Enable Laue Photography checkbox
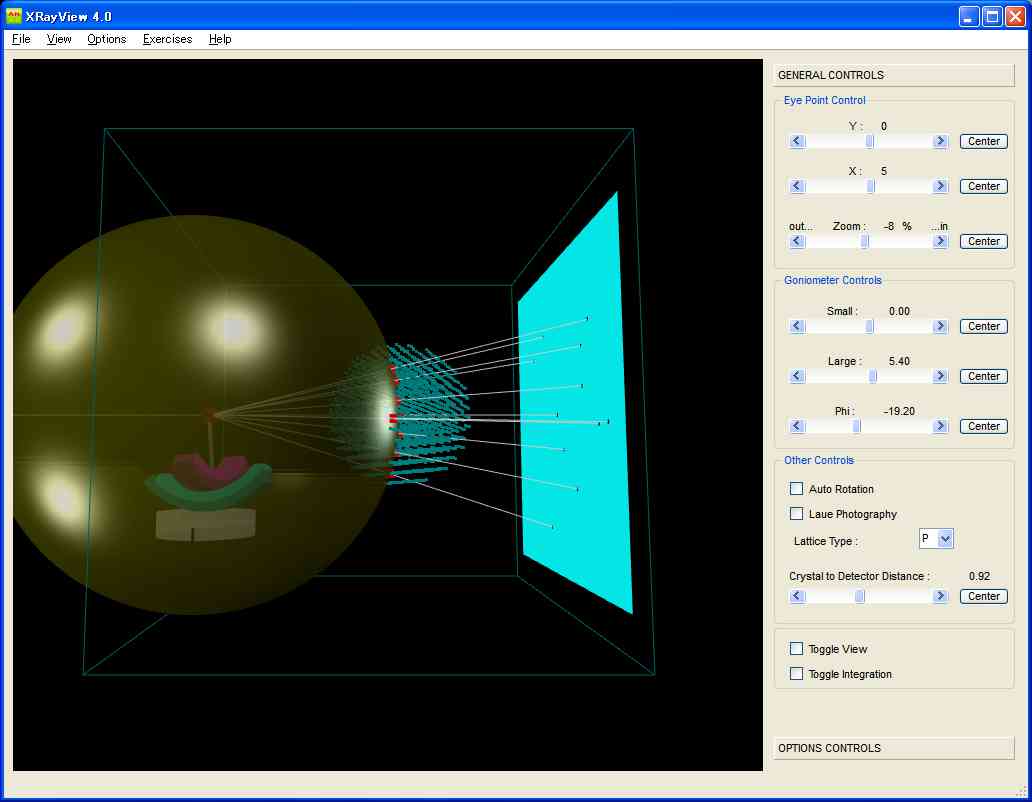This screenshot has width=1032, height=802. pyautogui.click(x=797, y=514)
